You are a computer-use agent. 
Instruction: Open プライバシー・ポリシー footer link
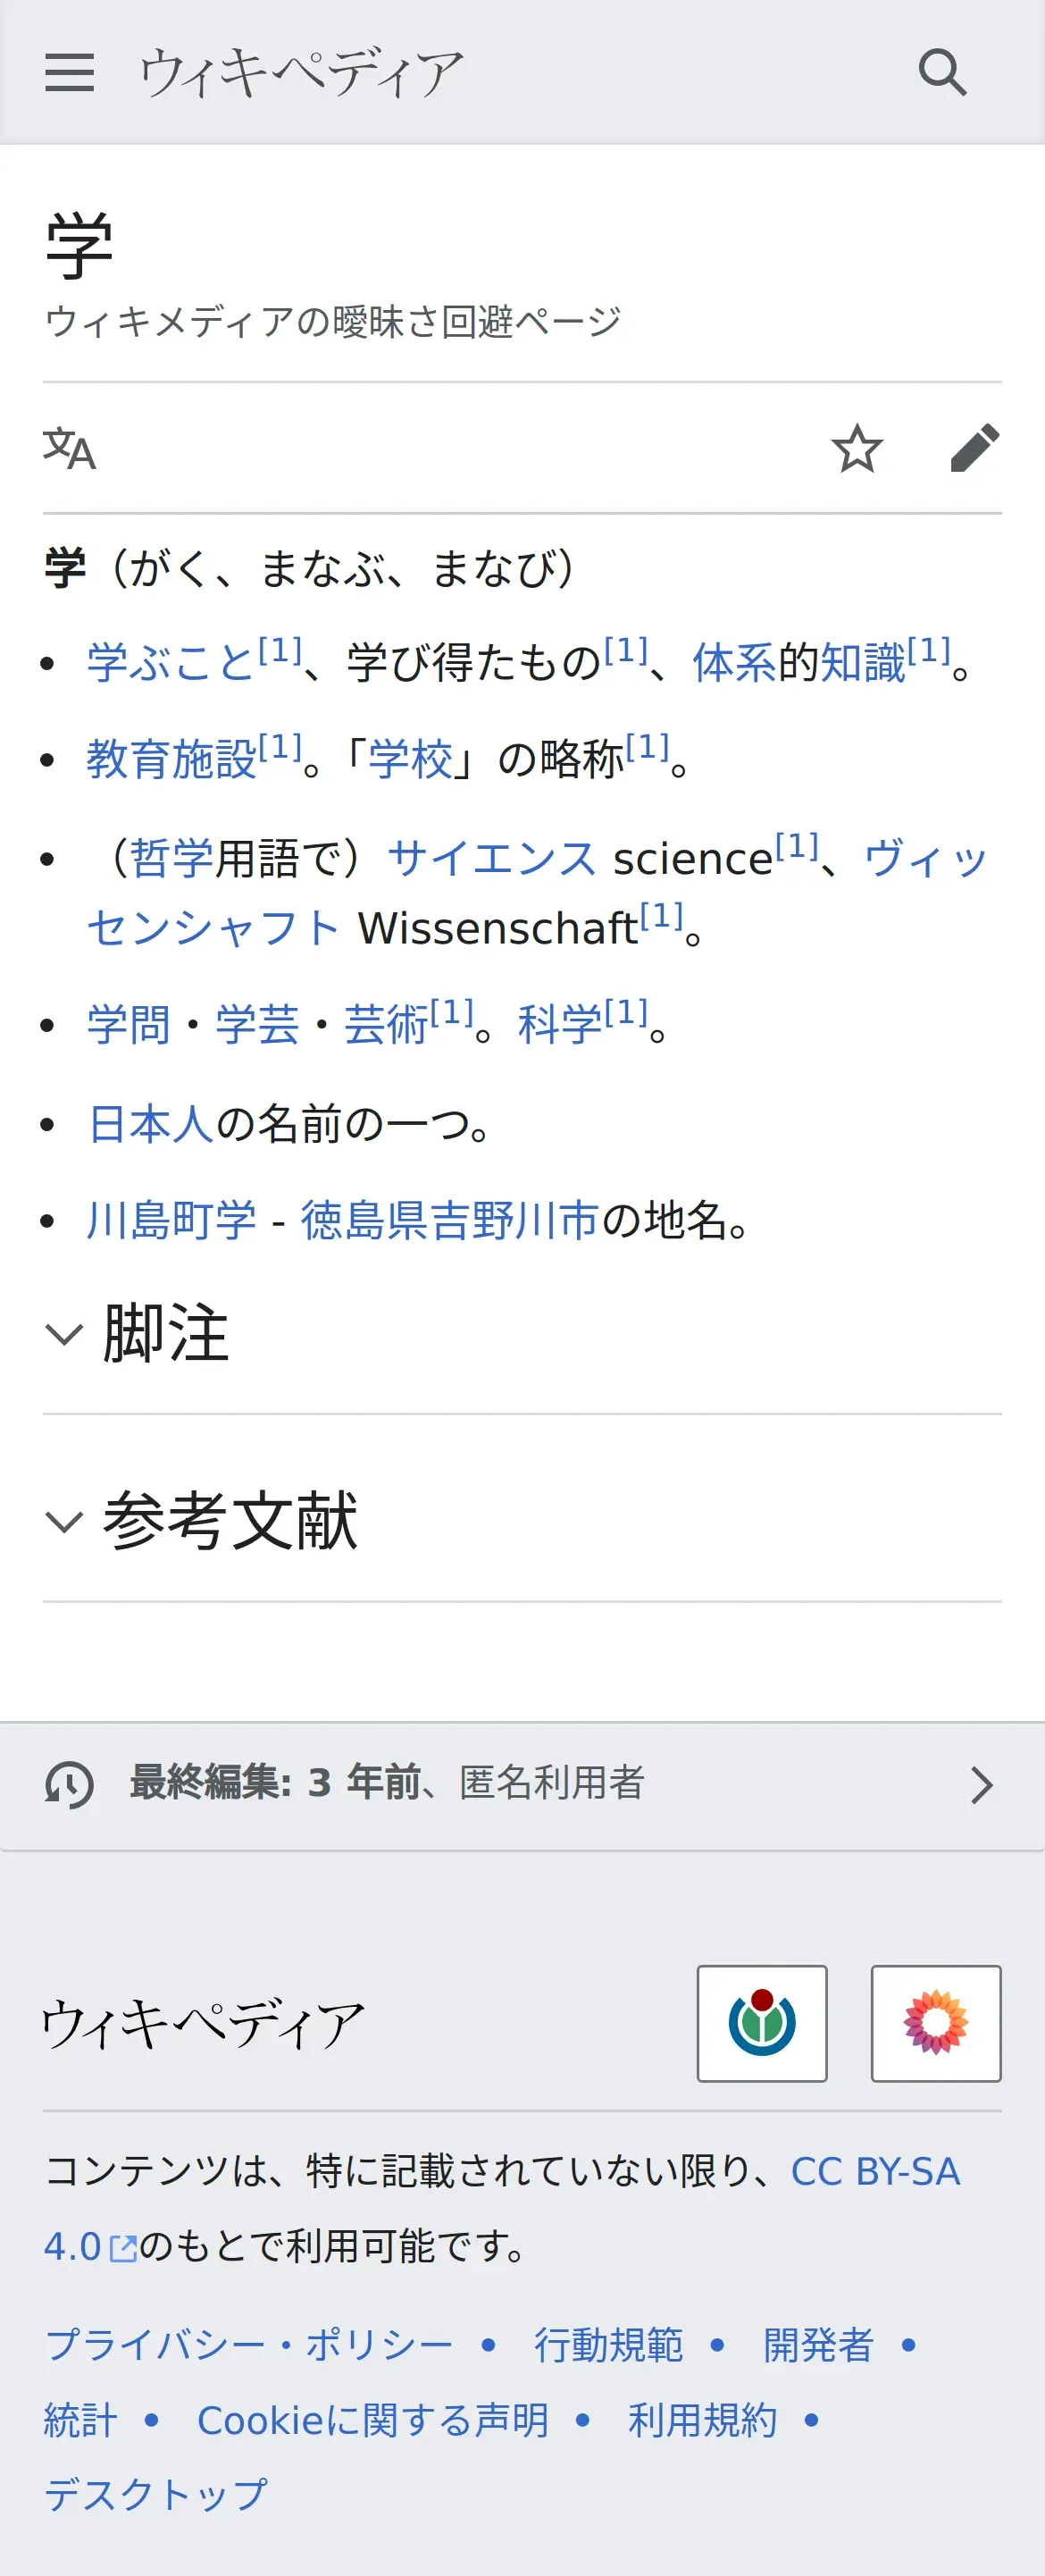tap(249, 2345)
